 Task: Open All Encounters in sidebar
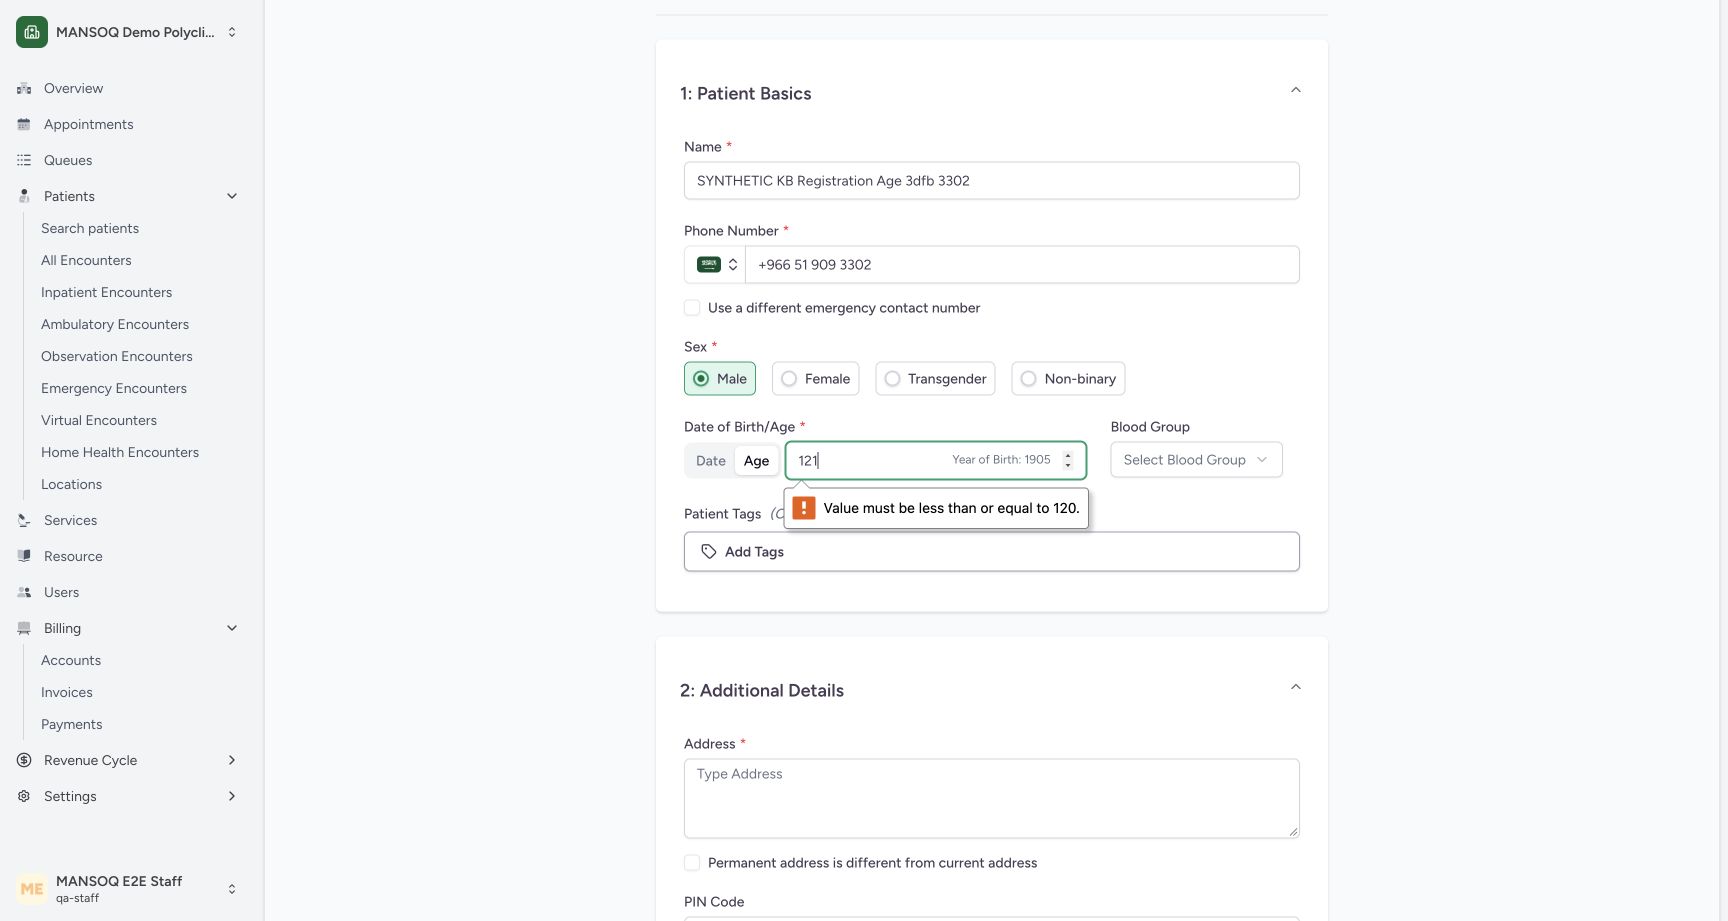click(86, 260)
